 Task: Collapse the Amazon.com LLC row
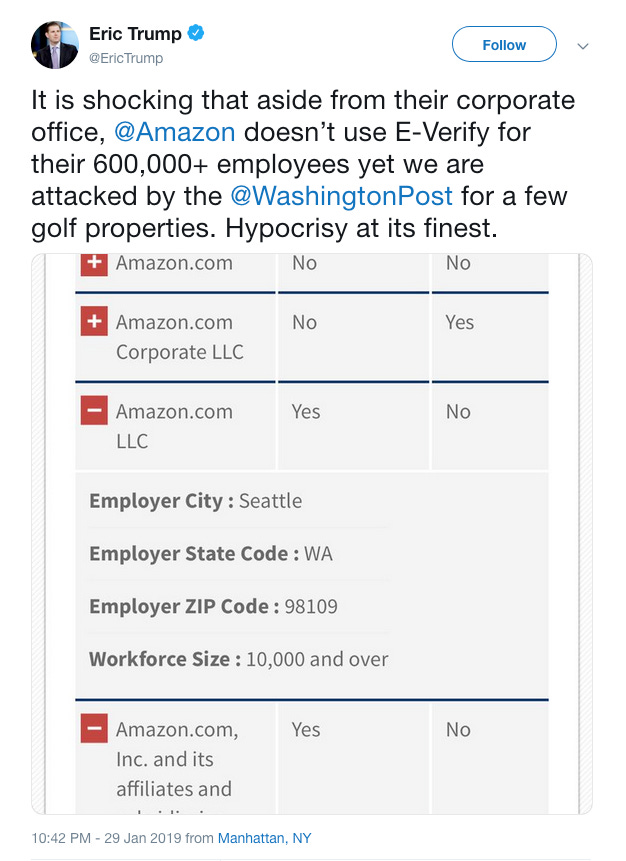[94, 411]
